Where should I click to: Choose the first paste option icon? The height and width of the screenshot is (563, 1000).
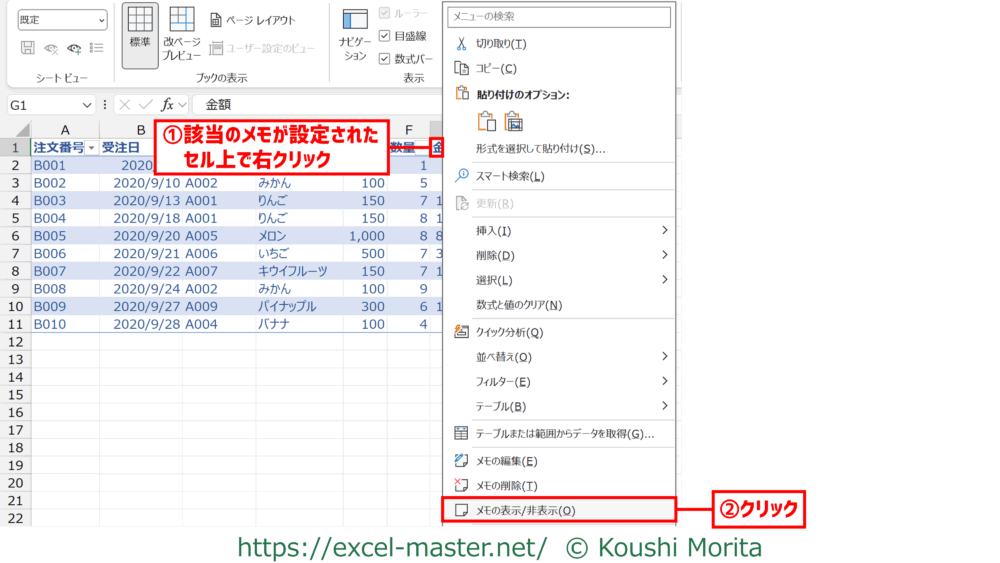[x=487, y=121]
